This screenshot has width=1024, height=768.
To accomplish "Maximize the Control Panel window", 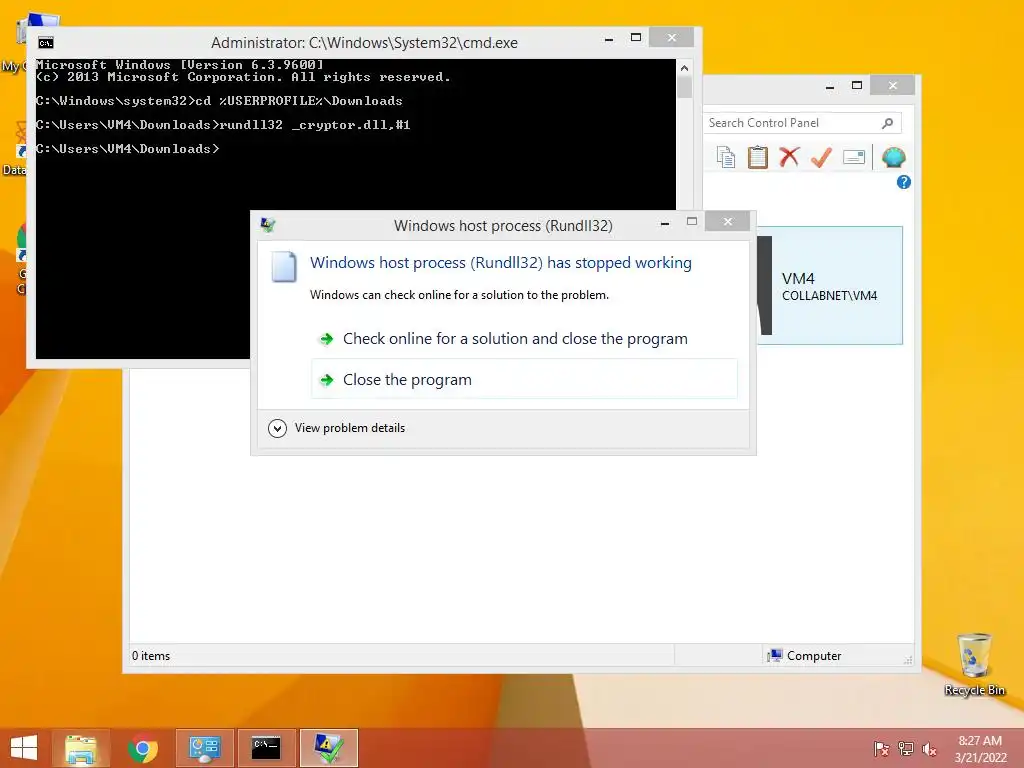I will tap(857, 86).
